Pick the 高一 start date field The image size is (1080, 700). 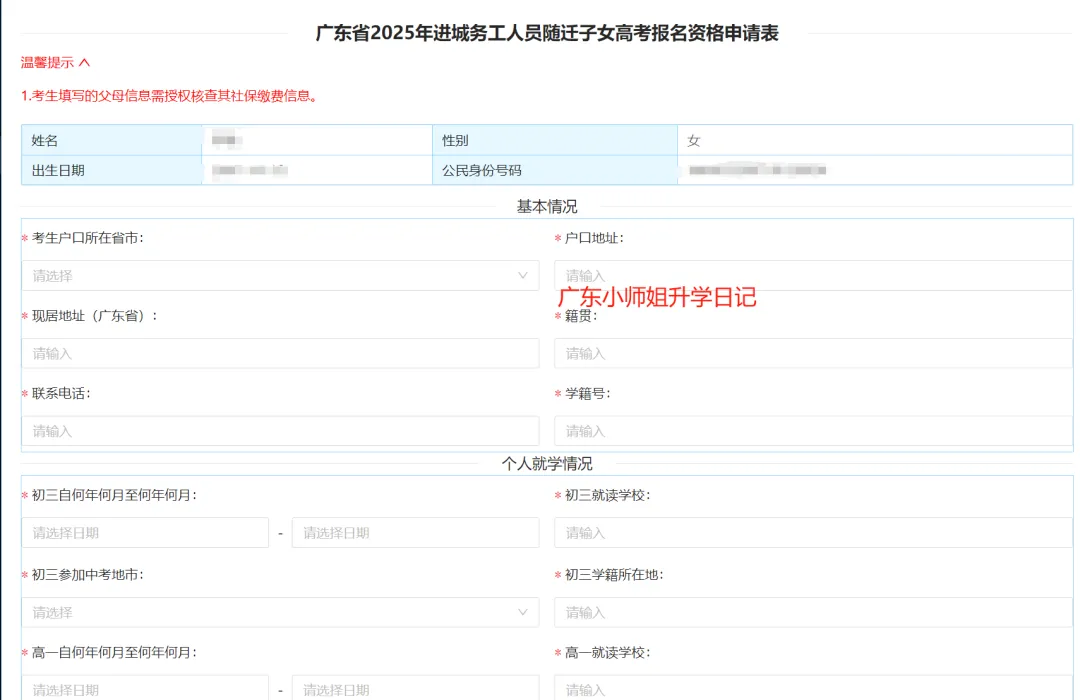tap(145, 688)
